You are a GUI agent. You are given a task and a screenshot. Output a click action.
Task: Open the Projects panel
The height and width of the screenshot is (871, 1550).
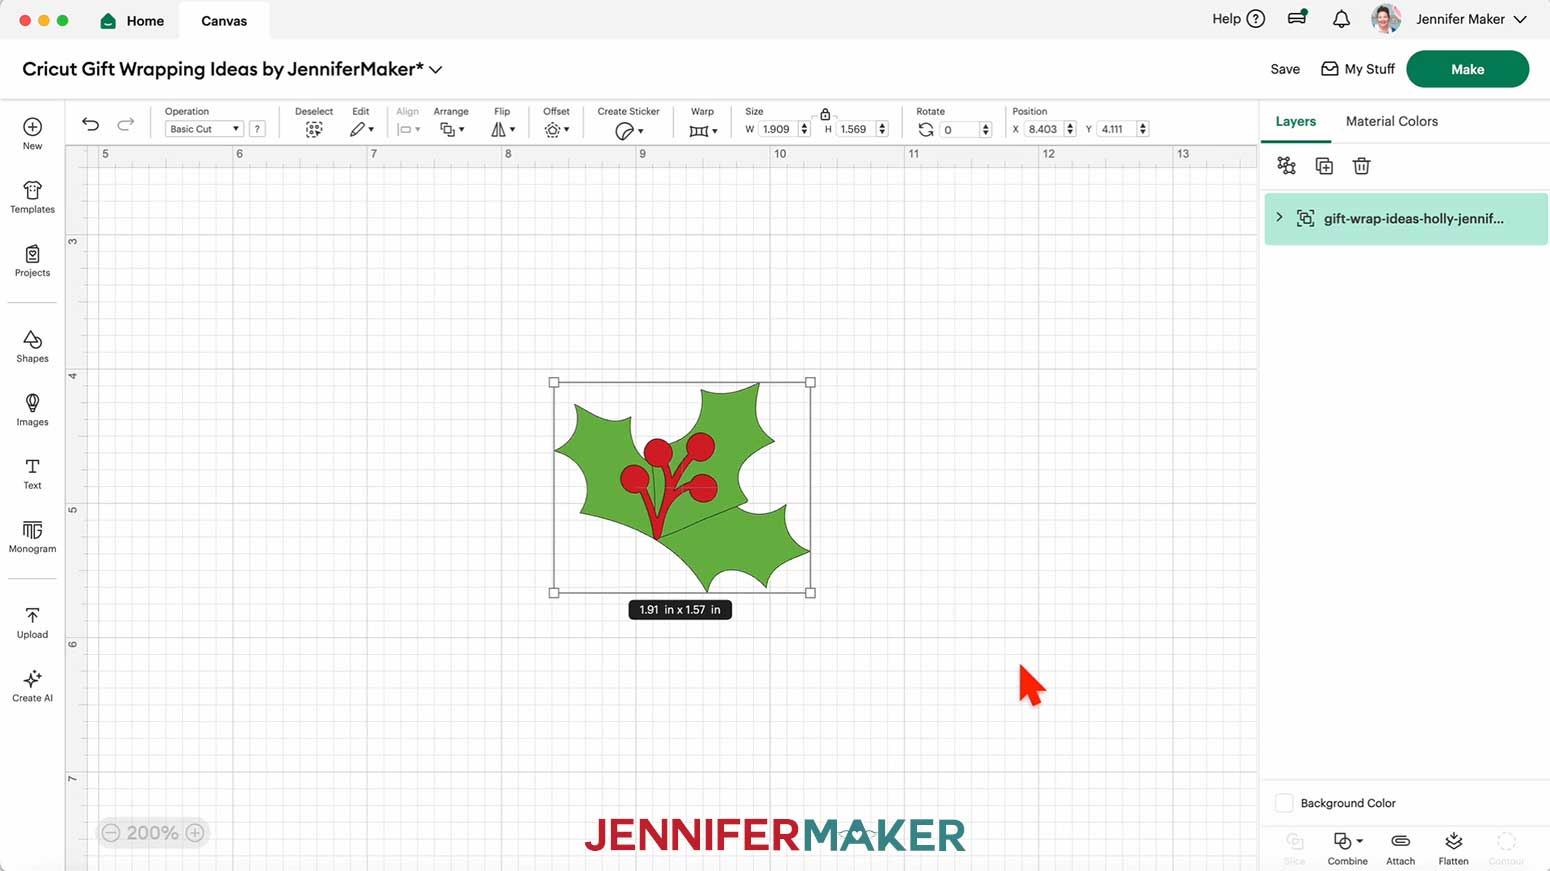[32, 261]
